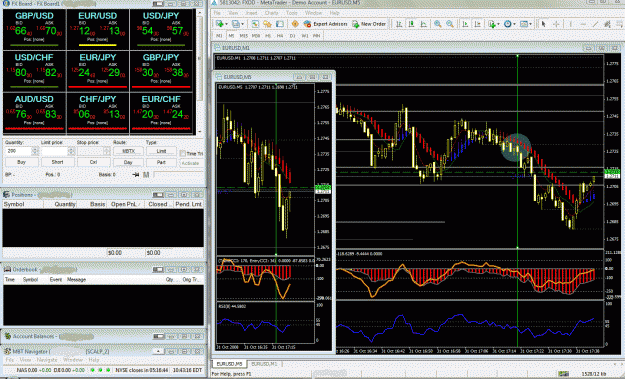
Task: Click the Cxl cancel button
Action: click(x=94, y=162)
